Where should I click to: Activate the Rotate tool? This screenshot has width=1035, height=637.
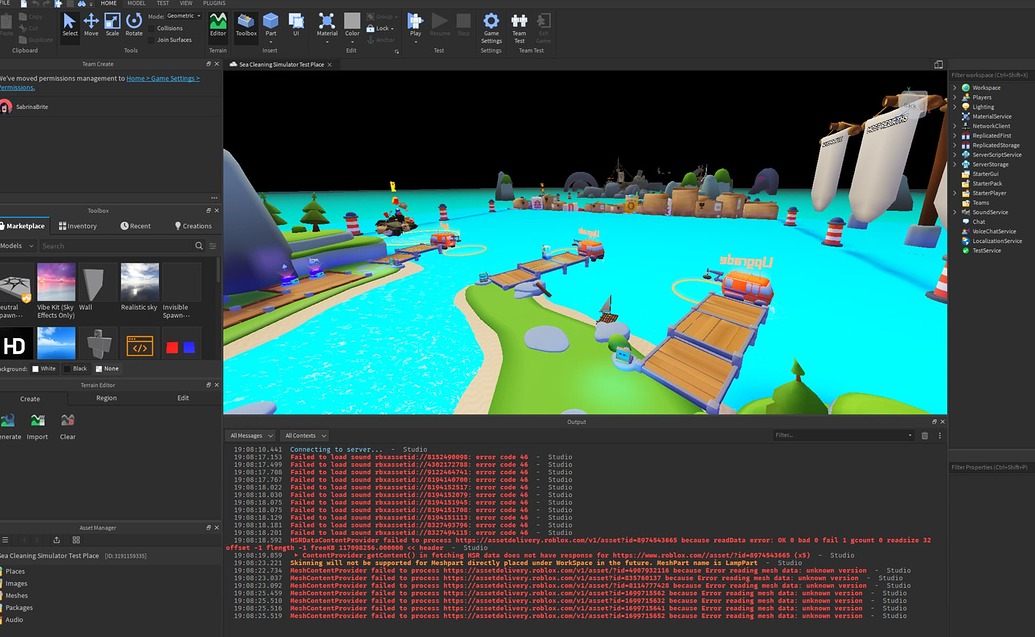click(134, 25)
